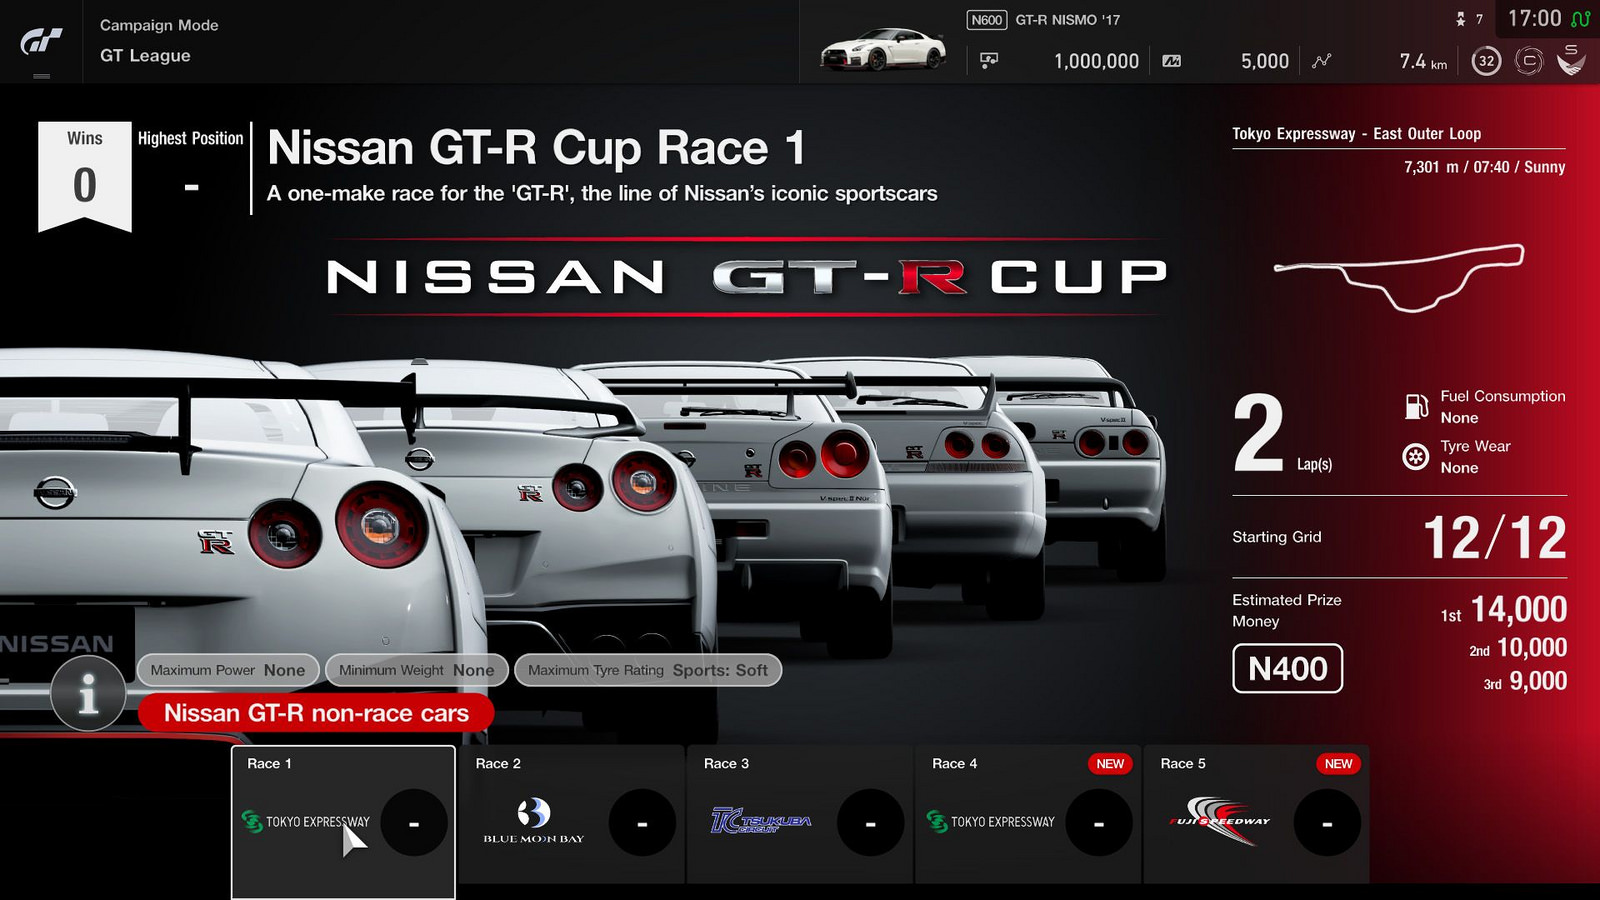The width and height of the screenshot is (1600, 900).
Task: Click the mileage points icon beside 5,000
Action: pos(1170,61)
